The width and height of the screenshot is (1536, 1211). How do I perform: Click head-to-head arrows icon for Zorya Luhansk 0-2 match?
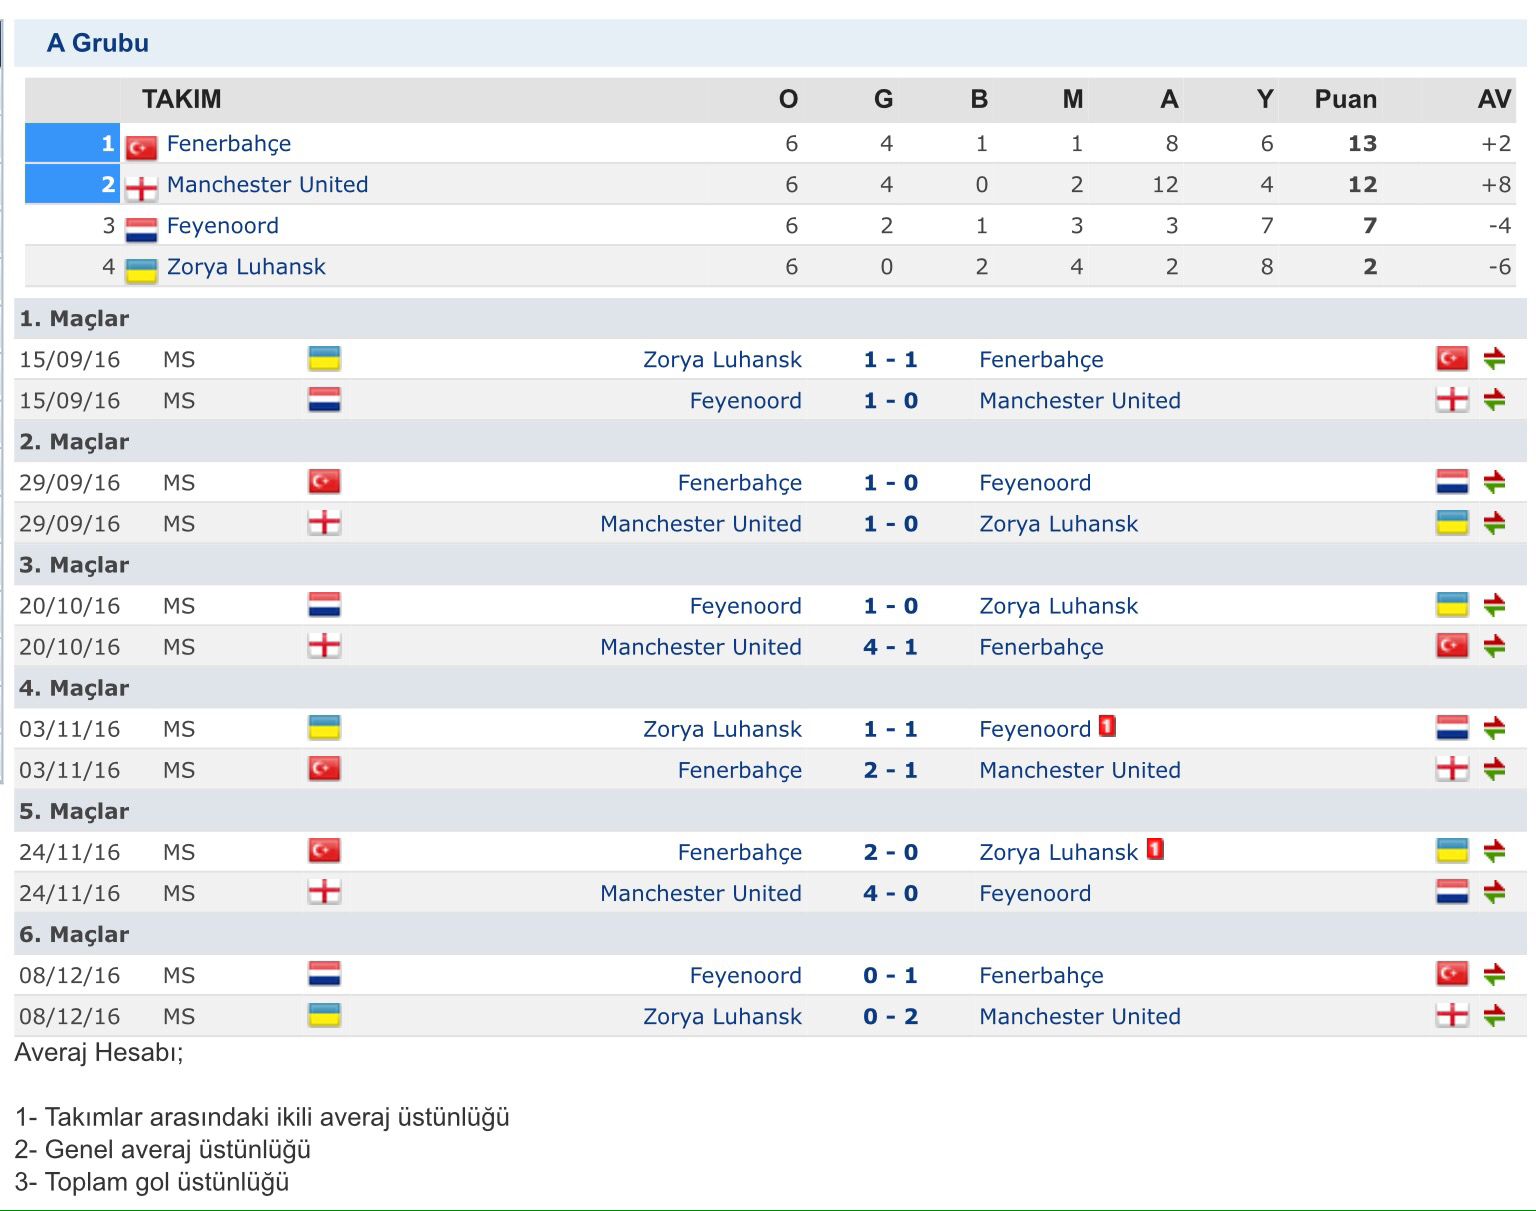1494,1016
